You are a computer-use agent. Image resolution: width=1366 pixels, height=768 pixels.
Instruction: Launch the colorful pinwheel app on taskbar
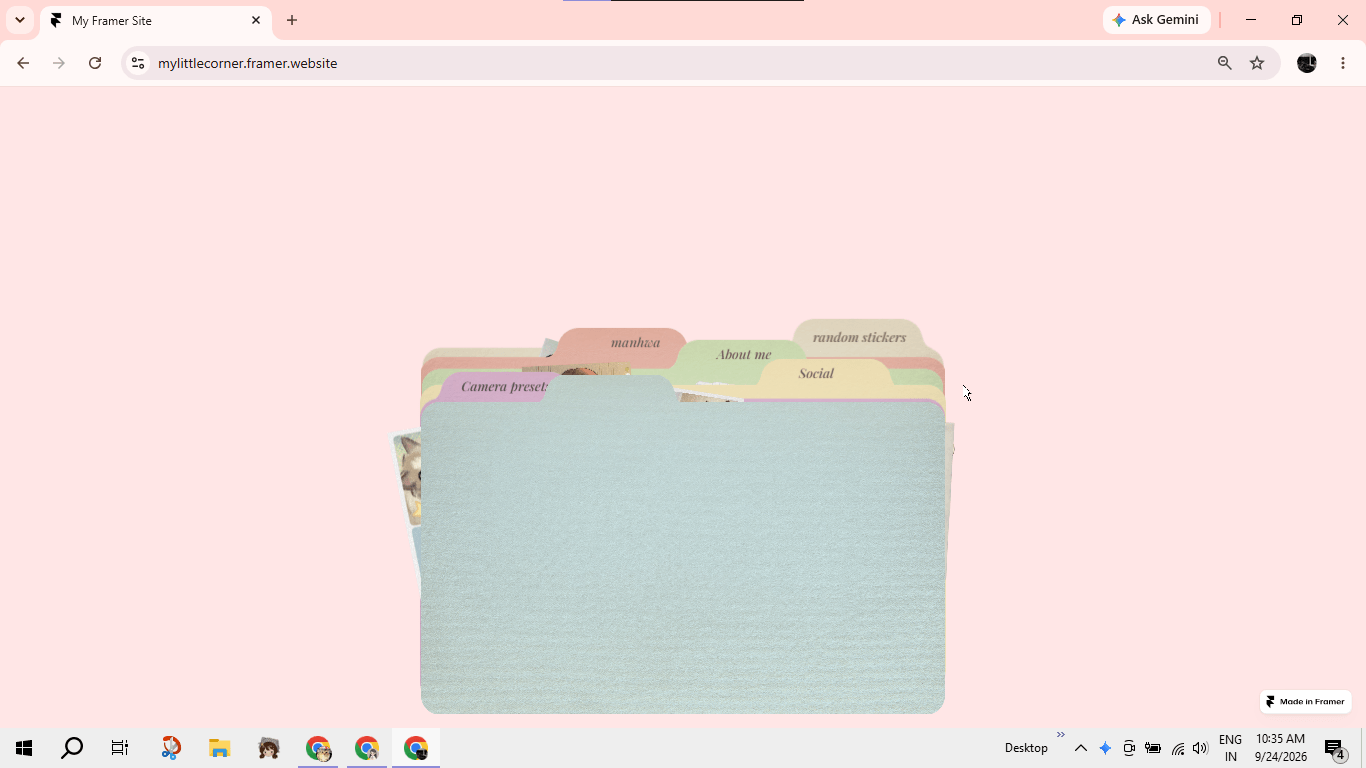[171, 748]
